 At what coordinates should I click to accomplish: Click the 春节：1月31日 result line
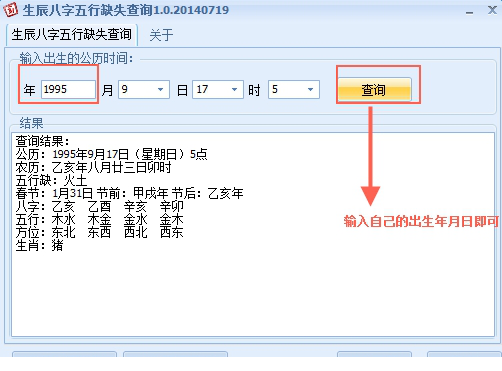coord(129,193)
